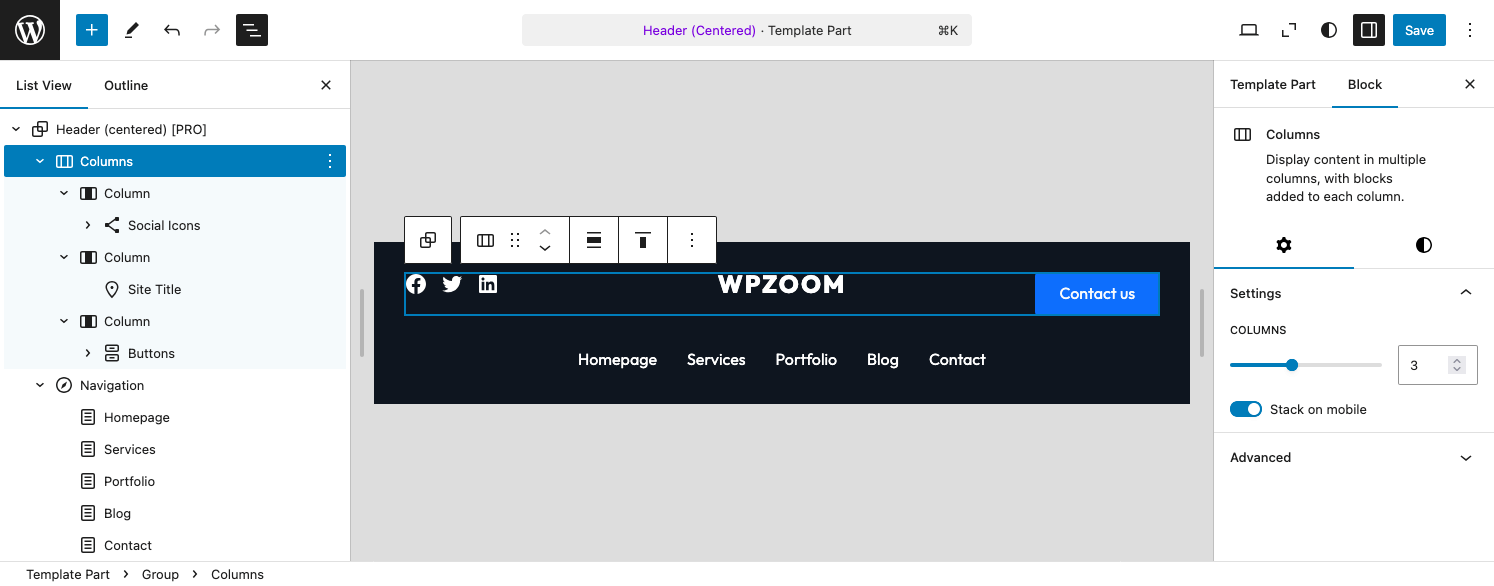Open the block inserter plus button
This screenshot has height=586, width=1494.
(91, 30)
